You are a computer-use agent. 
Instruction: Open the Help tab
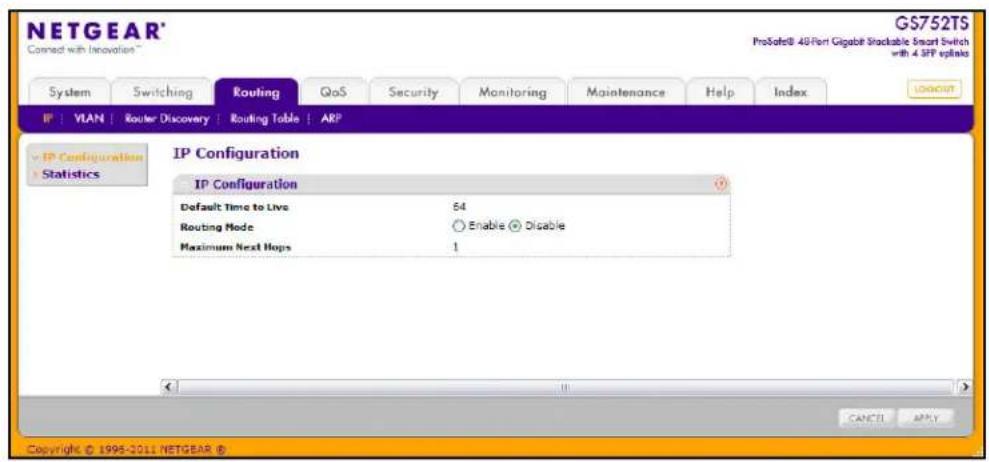point(720,92)
